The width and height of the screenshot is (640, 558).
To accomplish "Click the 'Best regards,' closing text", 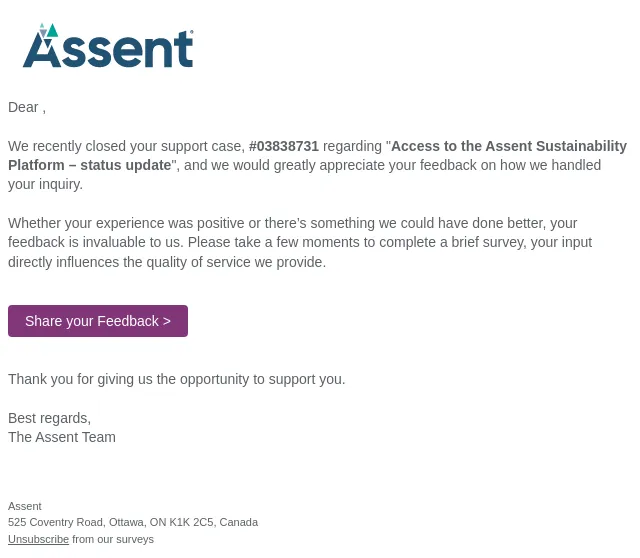I will tap(49, 418).
